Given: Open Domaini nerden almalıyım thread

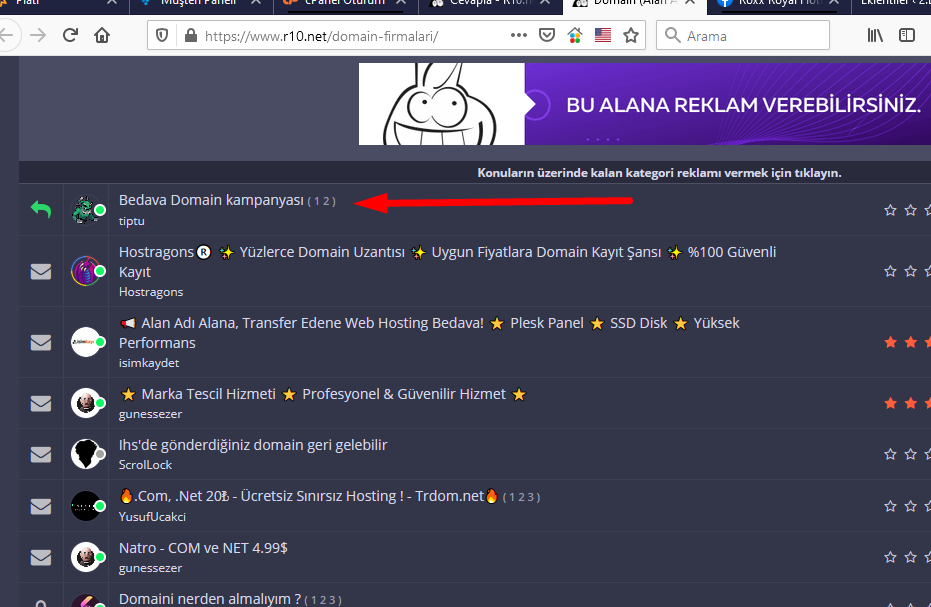Looking at the screenshot, I should (210, 599).
